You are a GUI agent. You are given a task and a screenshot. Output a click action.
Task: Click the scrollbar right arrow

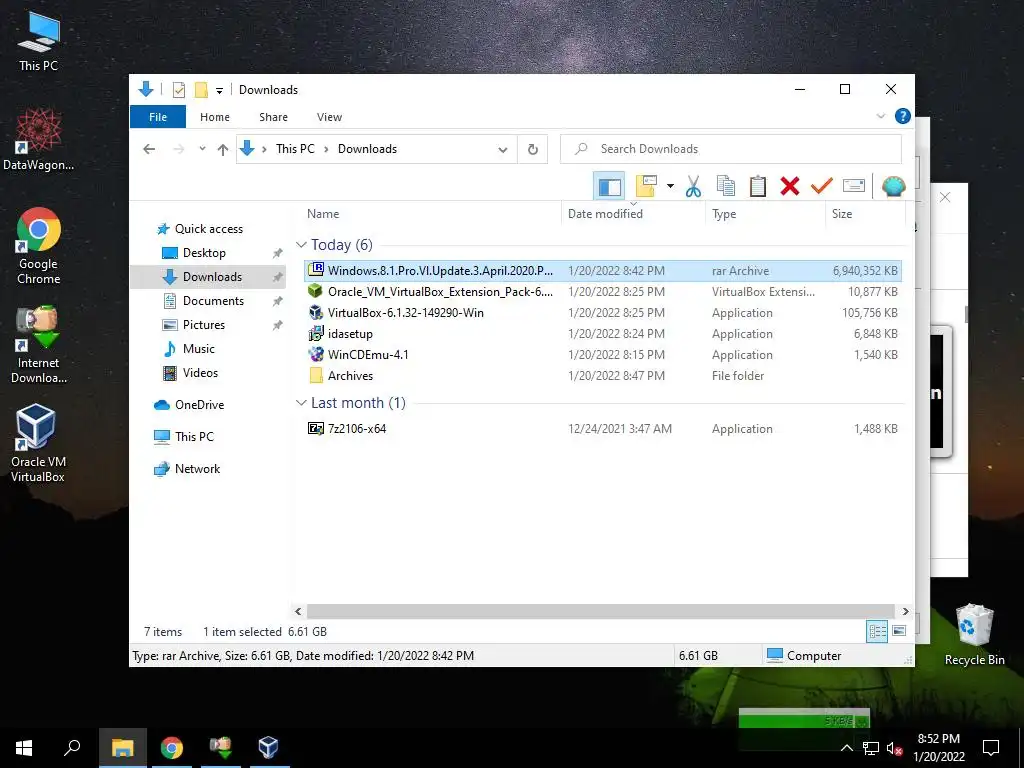[905, 611]
